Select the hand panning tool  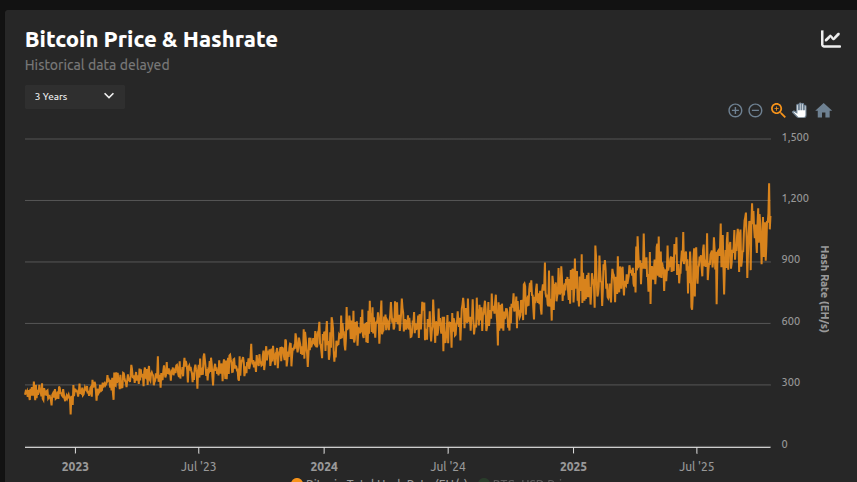[800, 110]
